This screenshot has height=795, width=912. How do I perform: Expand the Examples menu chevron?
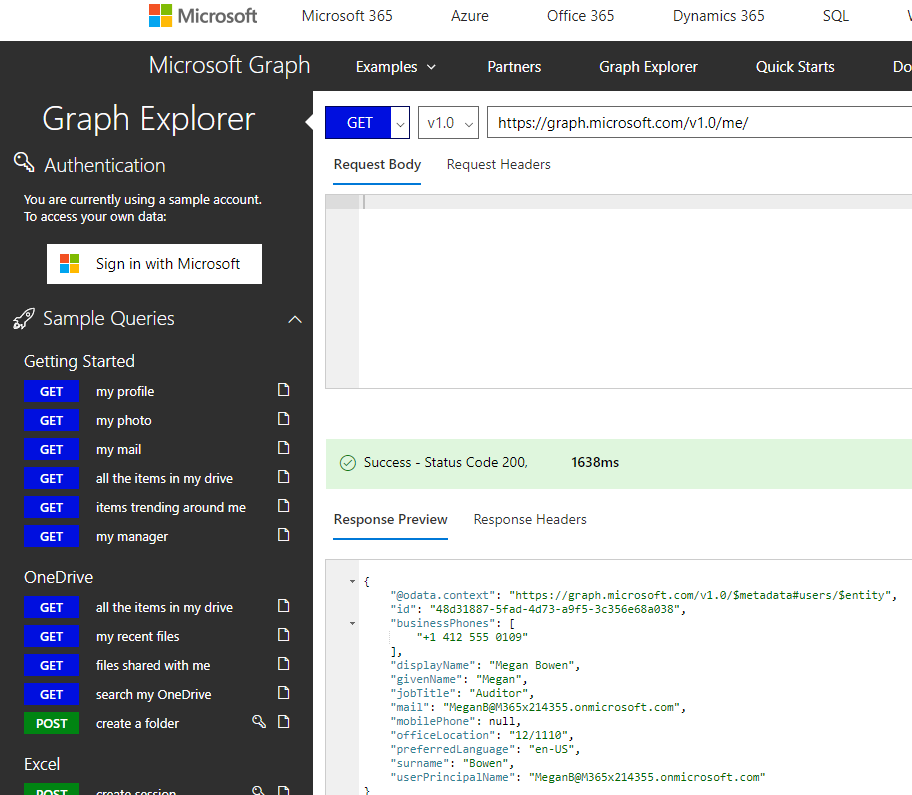pyautogui.click(x=430, y=66)
